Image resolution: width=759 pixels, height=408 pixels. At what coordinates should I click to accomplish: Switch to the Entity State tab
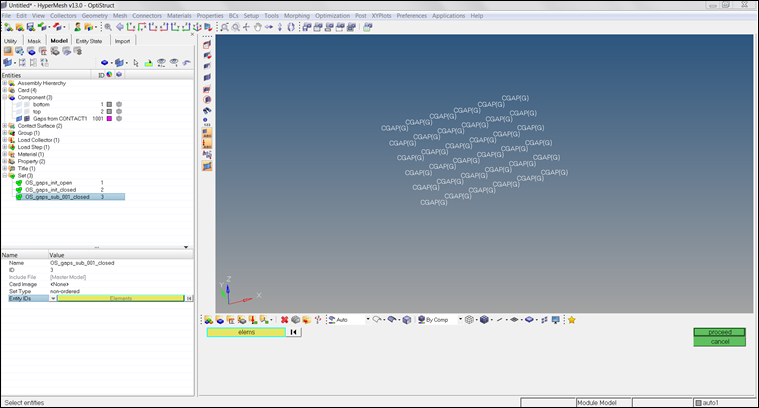coord(89,41)
